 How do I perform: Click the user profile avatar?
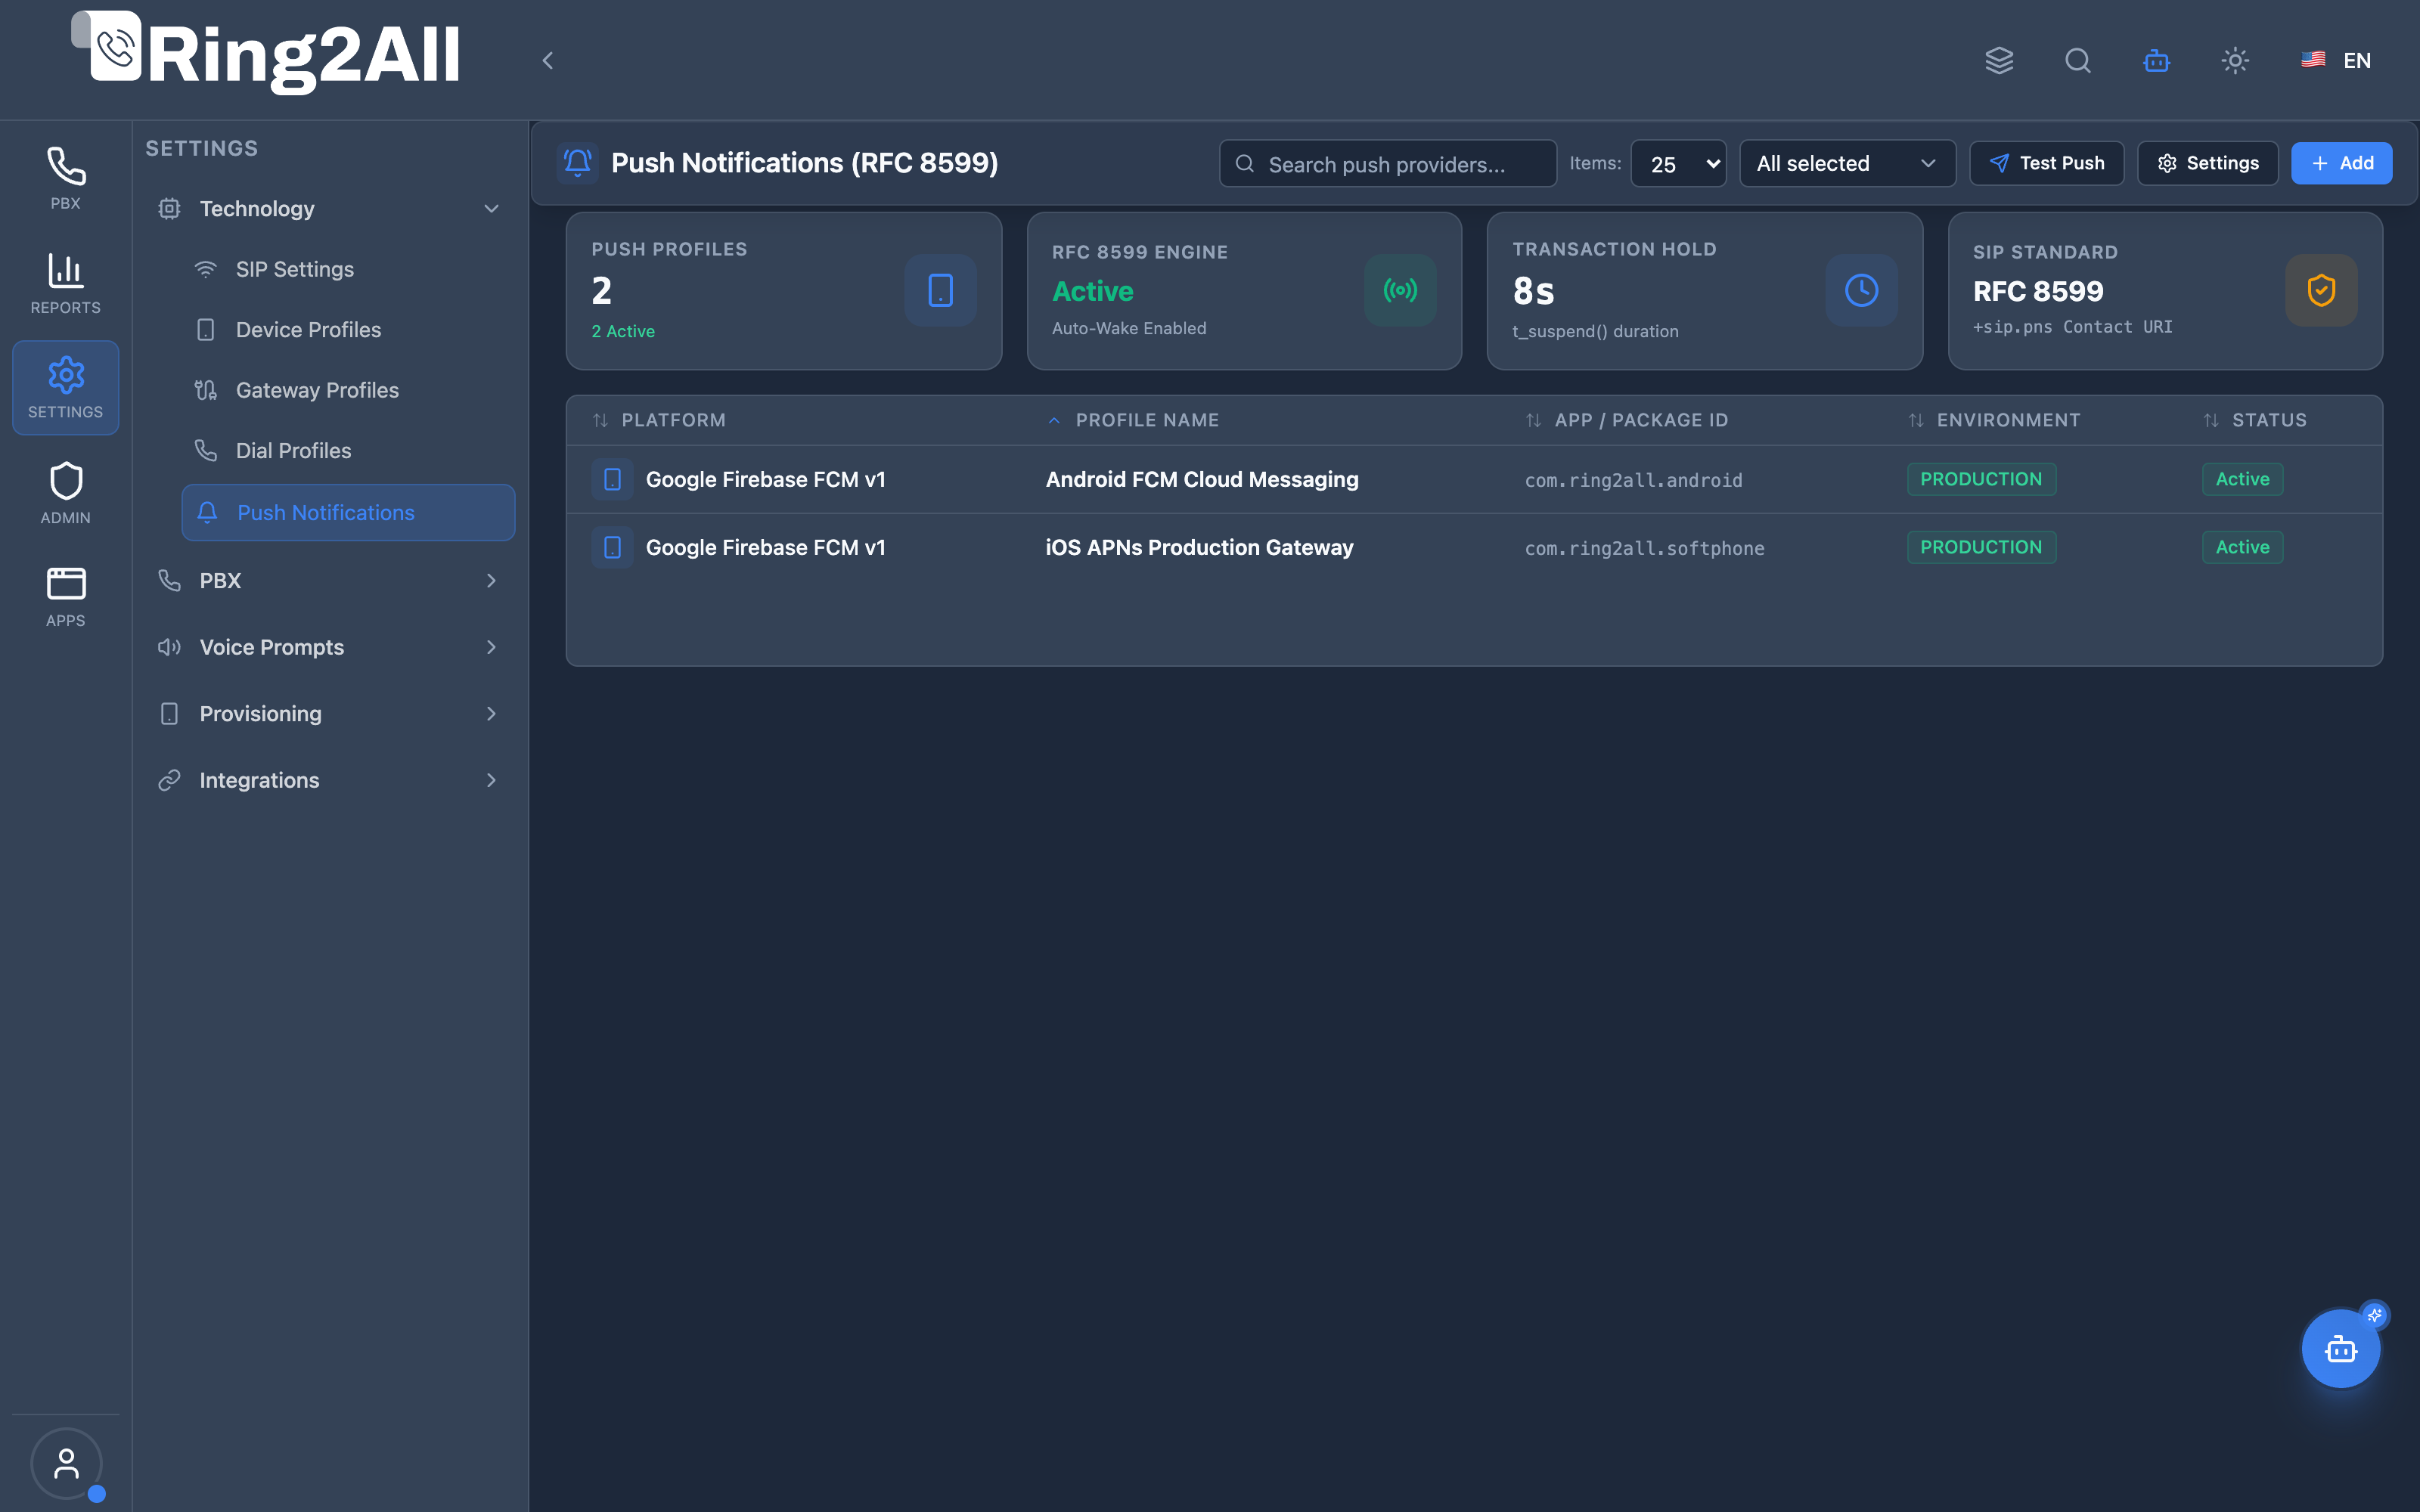pyautogui.click(x=66, y=1463)
